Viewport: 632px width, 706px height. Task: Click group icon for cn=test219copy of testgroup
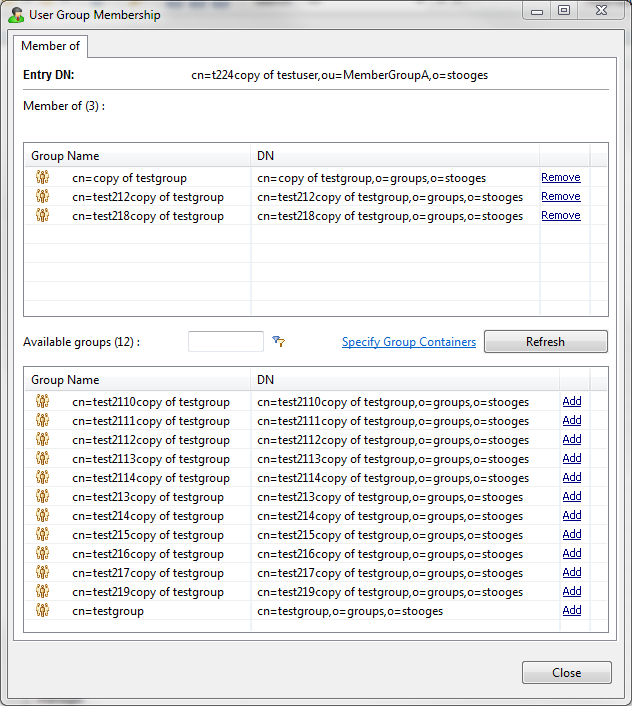(x=42, y=592)
